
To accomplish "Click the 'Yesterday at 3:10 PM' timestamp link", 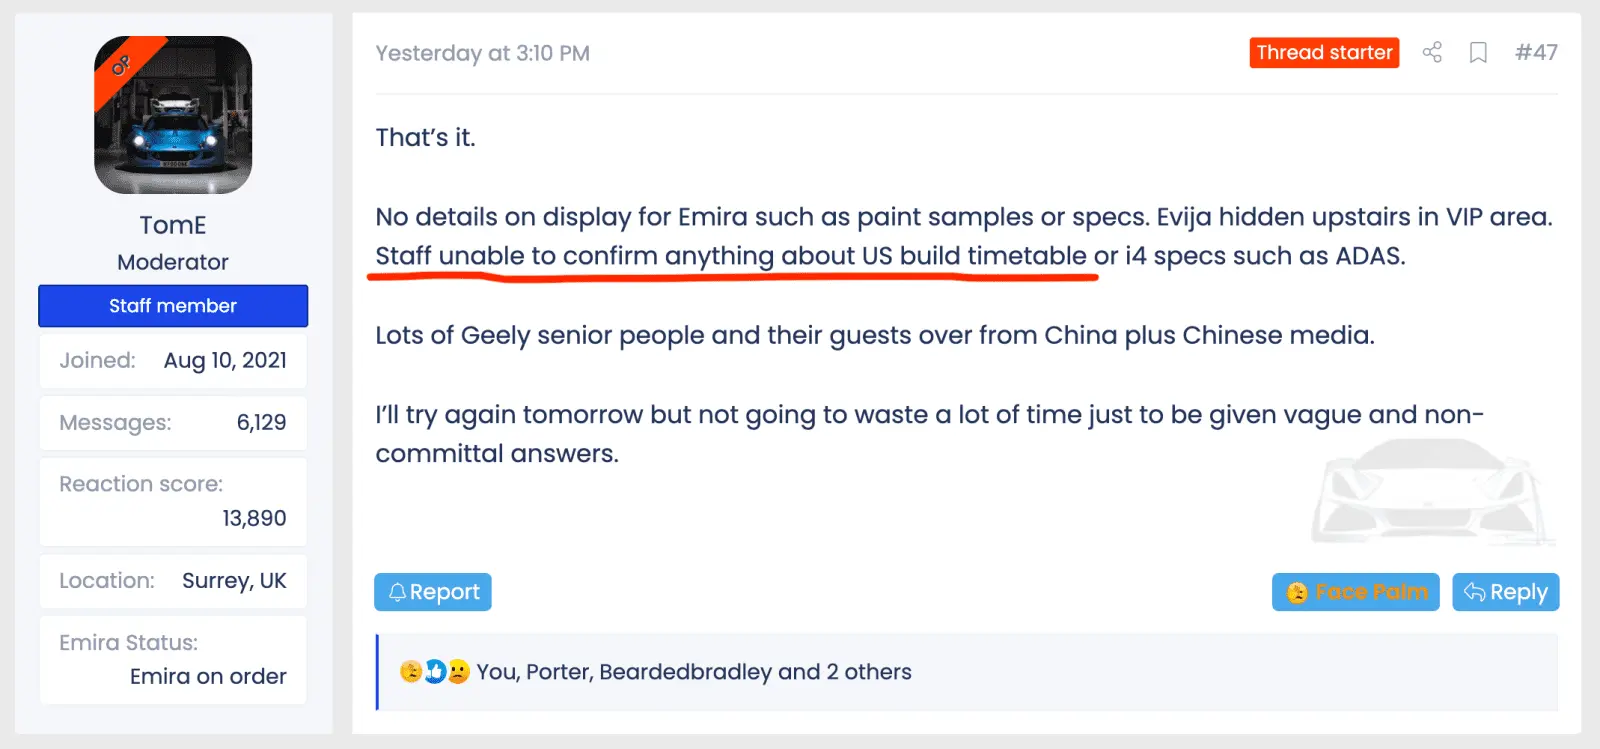I will coord(483,53).
